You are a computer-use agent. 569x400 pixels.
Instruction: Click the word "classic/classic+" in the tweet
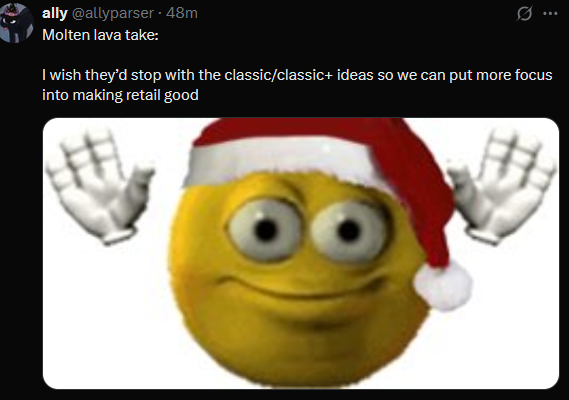point(279,75)
